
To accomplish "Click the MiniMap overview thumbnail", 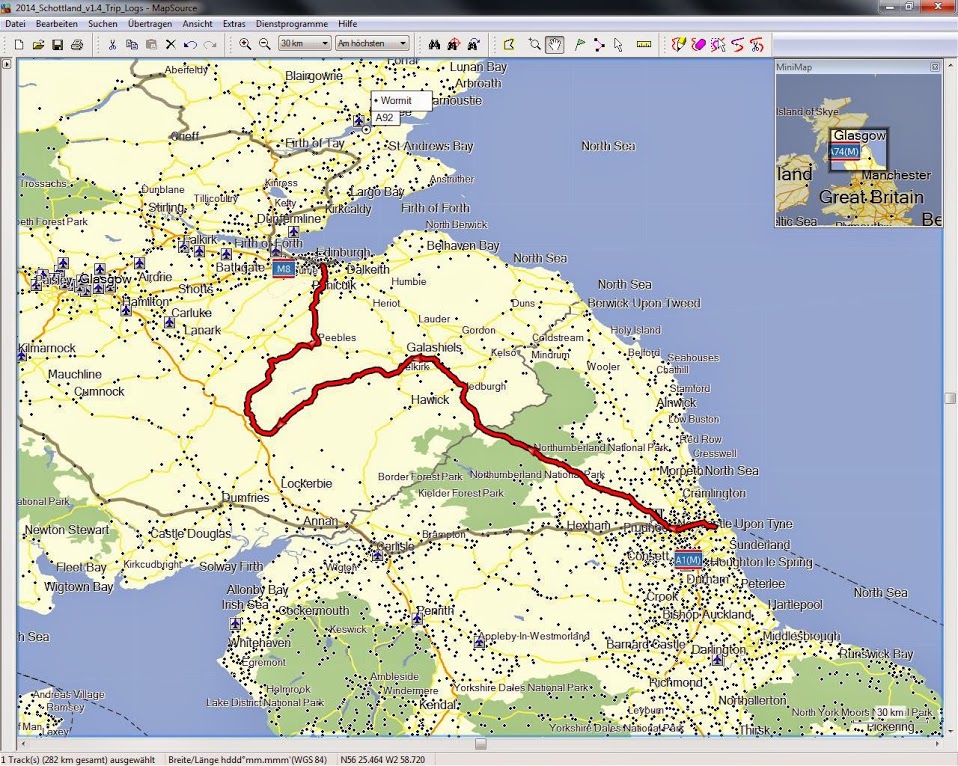I will coord(858,150).
